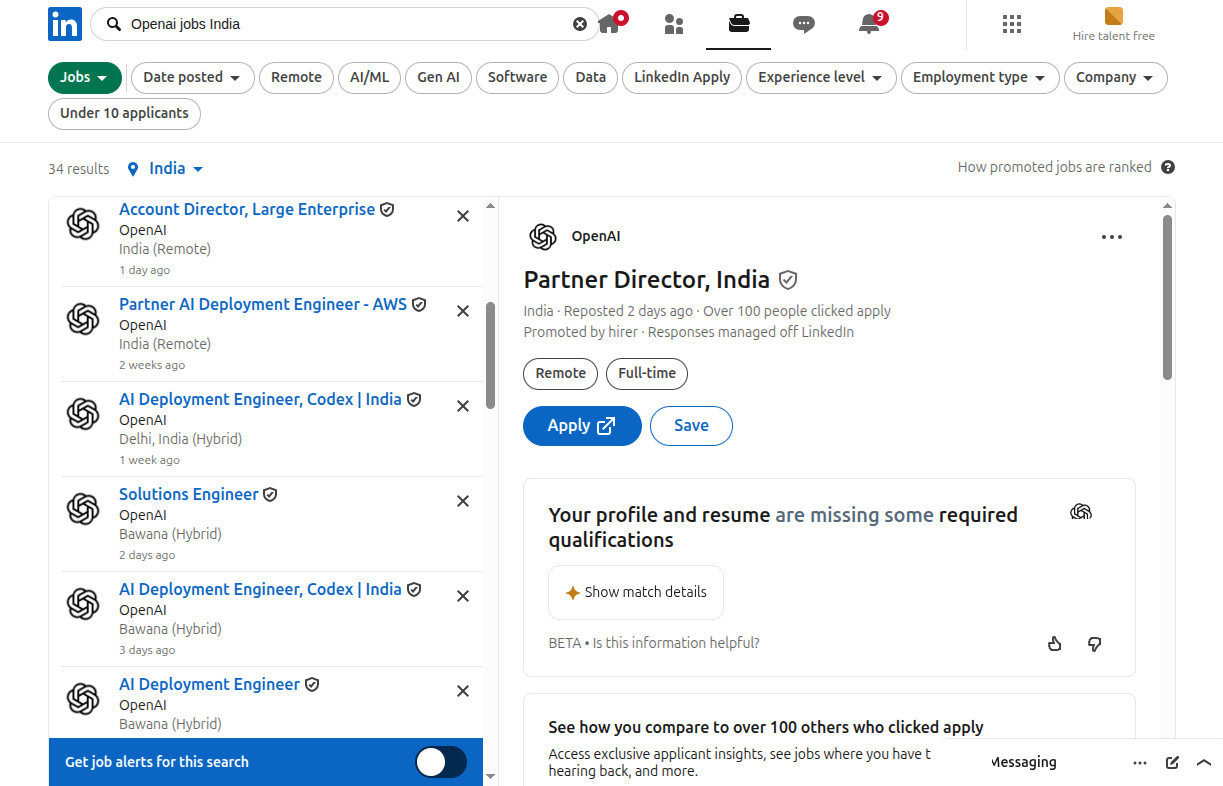Screen dimensions: 1223x786
Task: Toggle the Under 10 applicants filter
Action: (x=124, y=113)
